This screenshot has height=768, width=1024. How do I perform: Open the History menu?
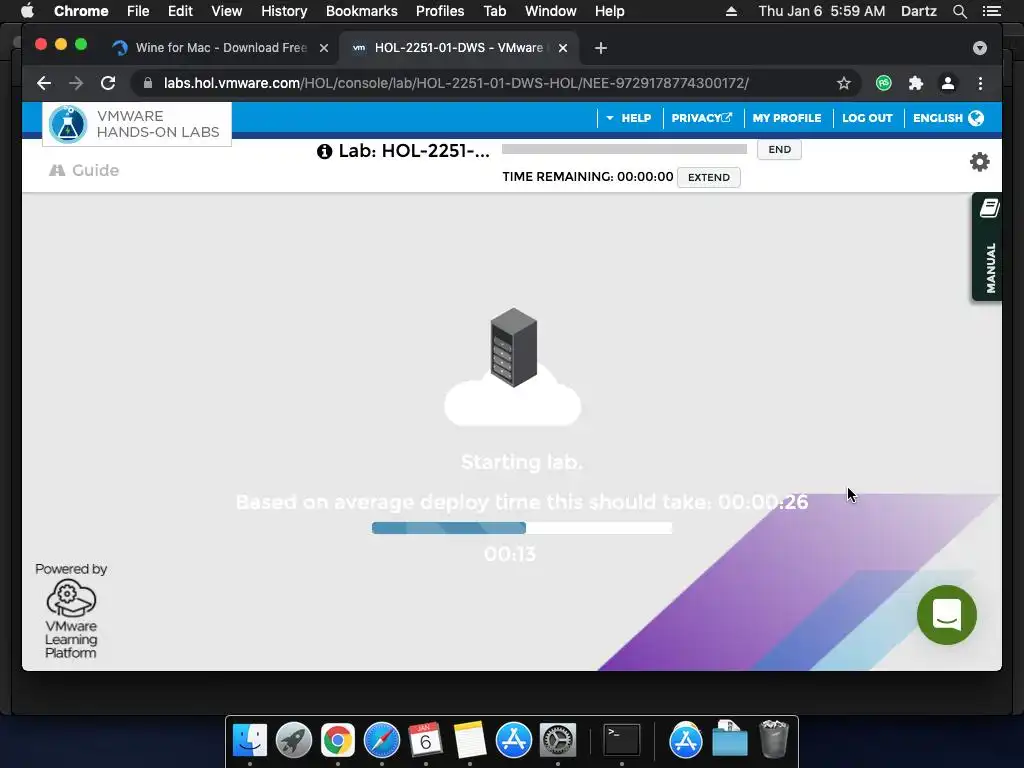click(284, 11)
